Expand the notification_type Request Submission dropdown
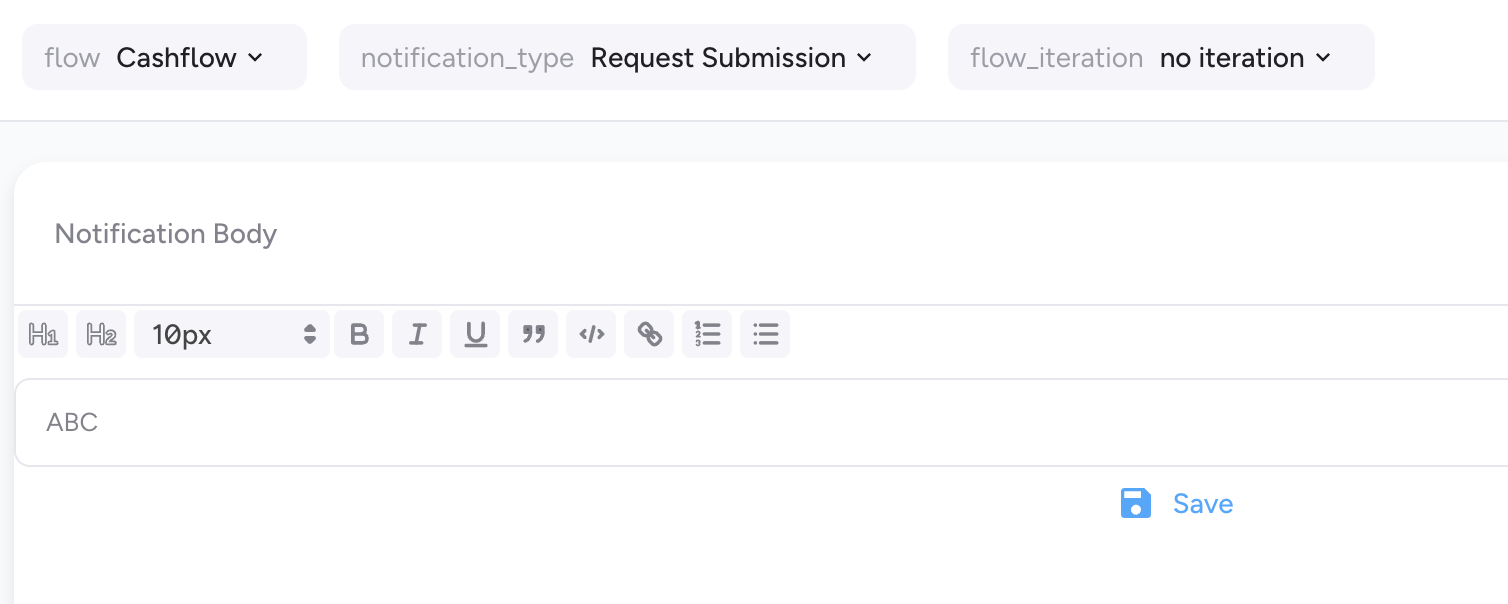Screen dimensions: 1508x604 point(627,58)
